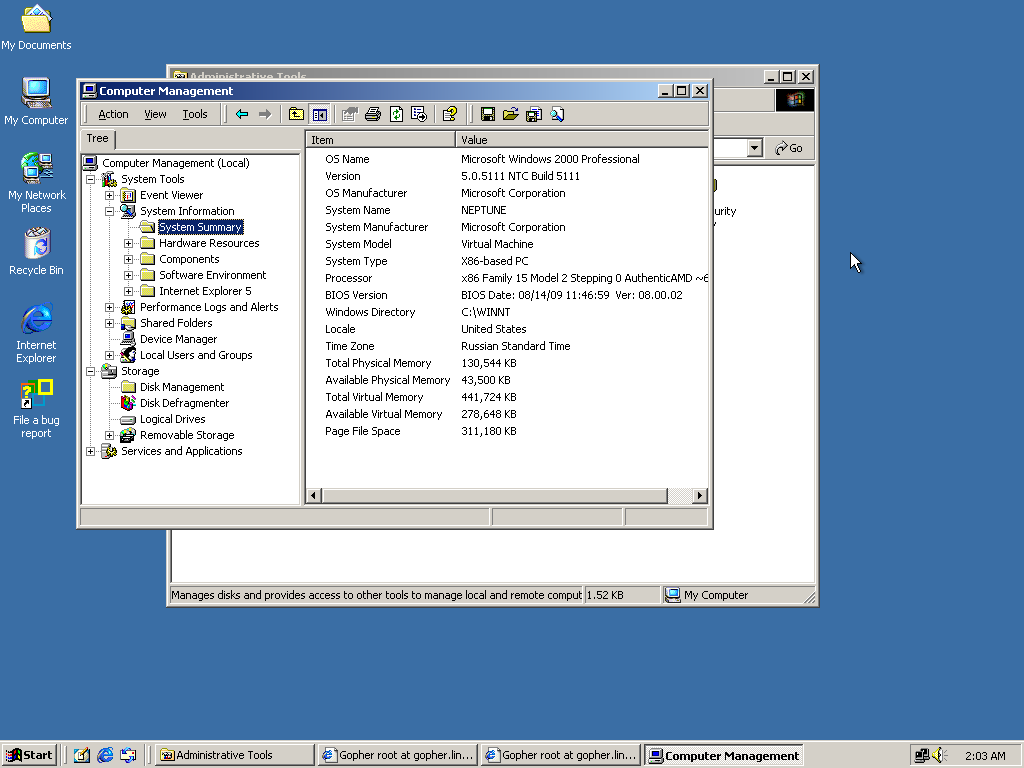The height and width of the screenshot is (768, 1024).
Task: Print the system summary using the printer icon
Action: [x=373, y=114]
